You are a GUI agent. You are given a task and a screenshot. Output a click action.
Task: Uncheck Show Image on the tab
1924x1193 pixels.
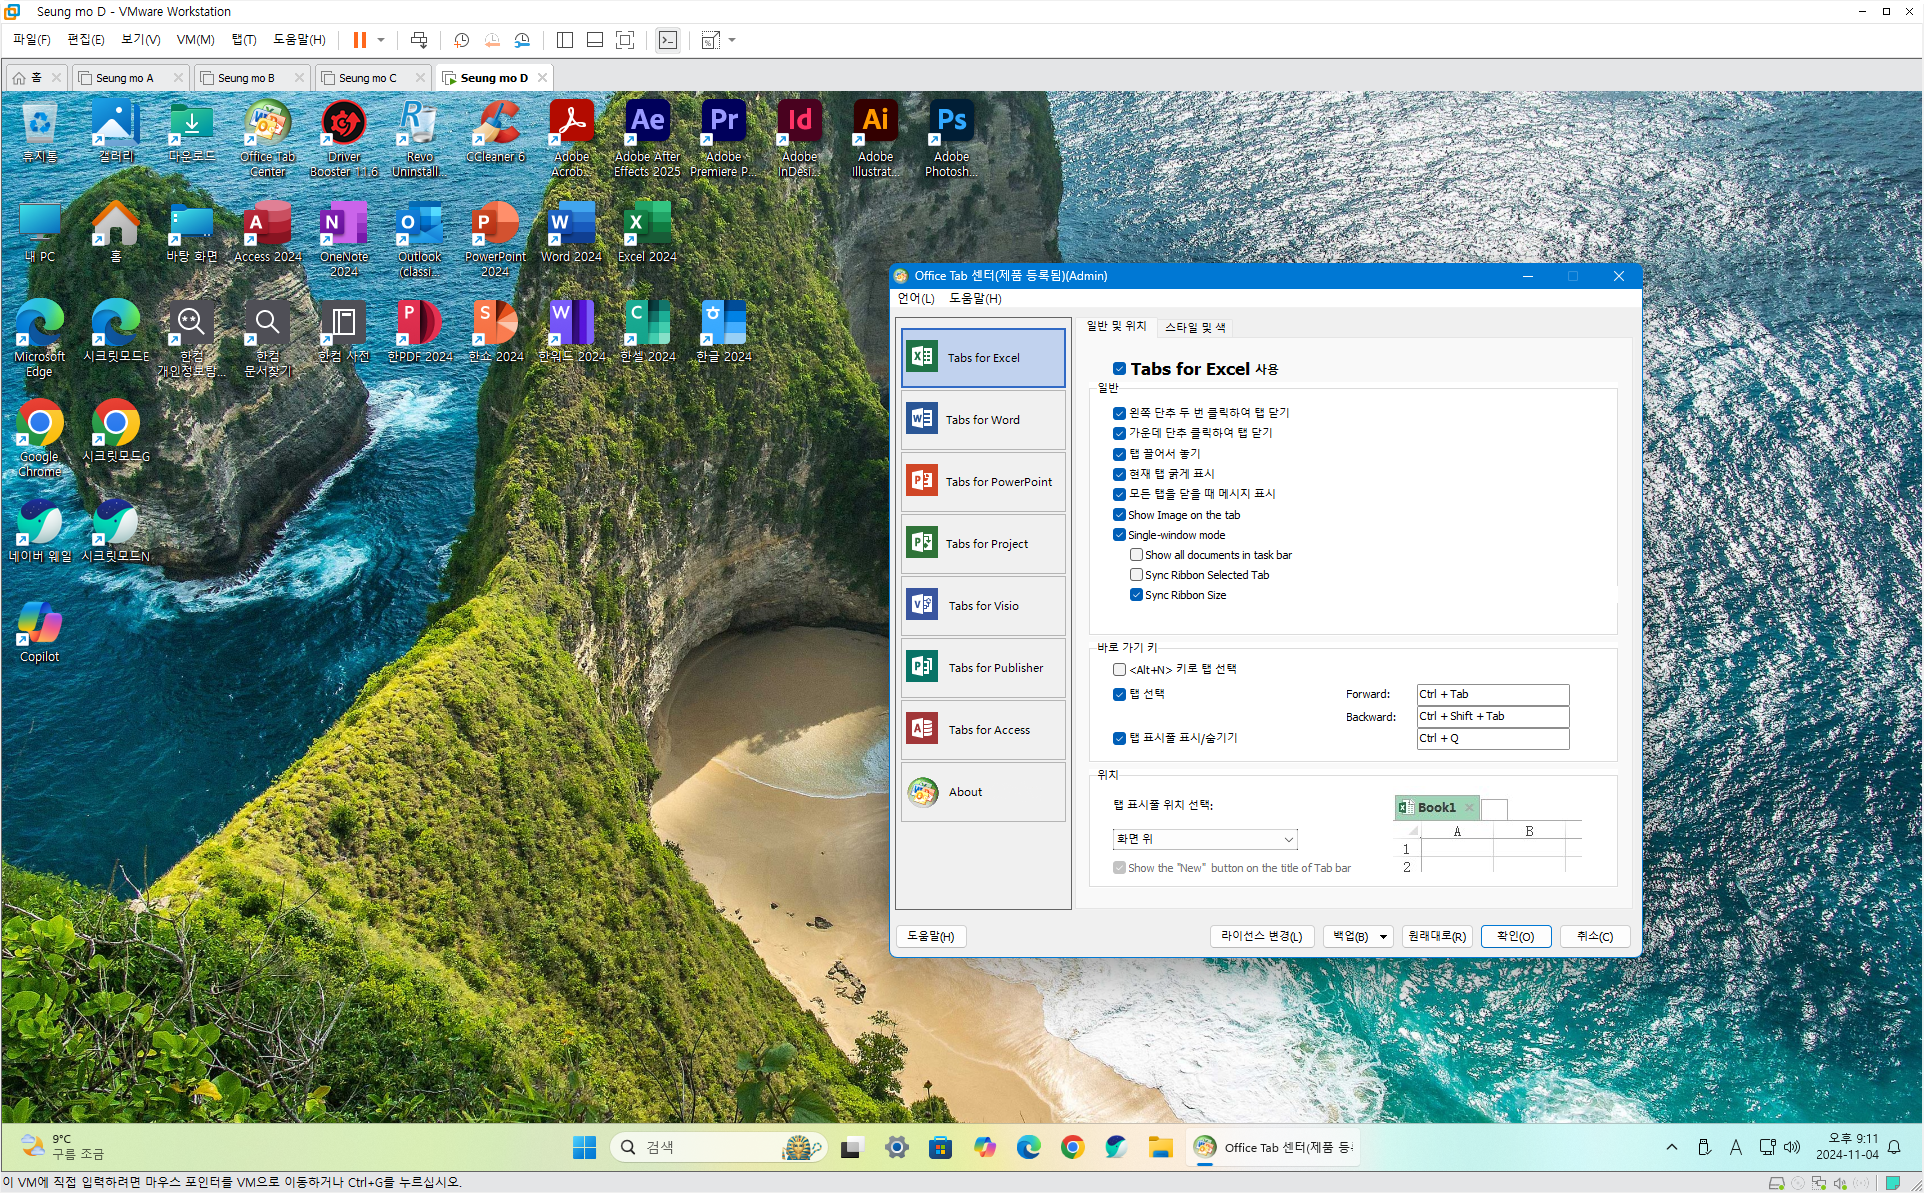[1120, 515]
